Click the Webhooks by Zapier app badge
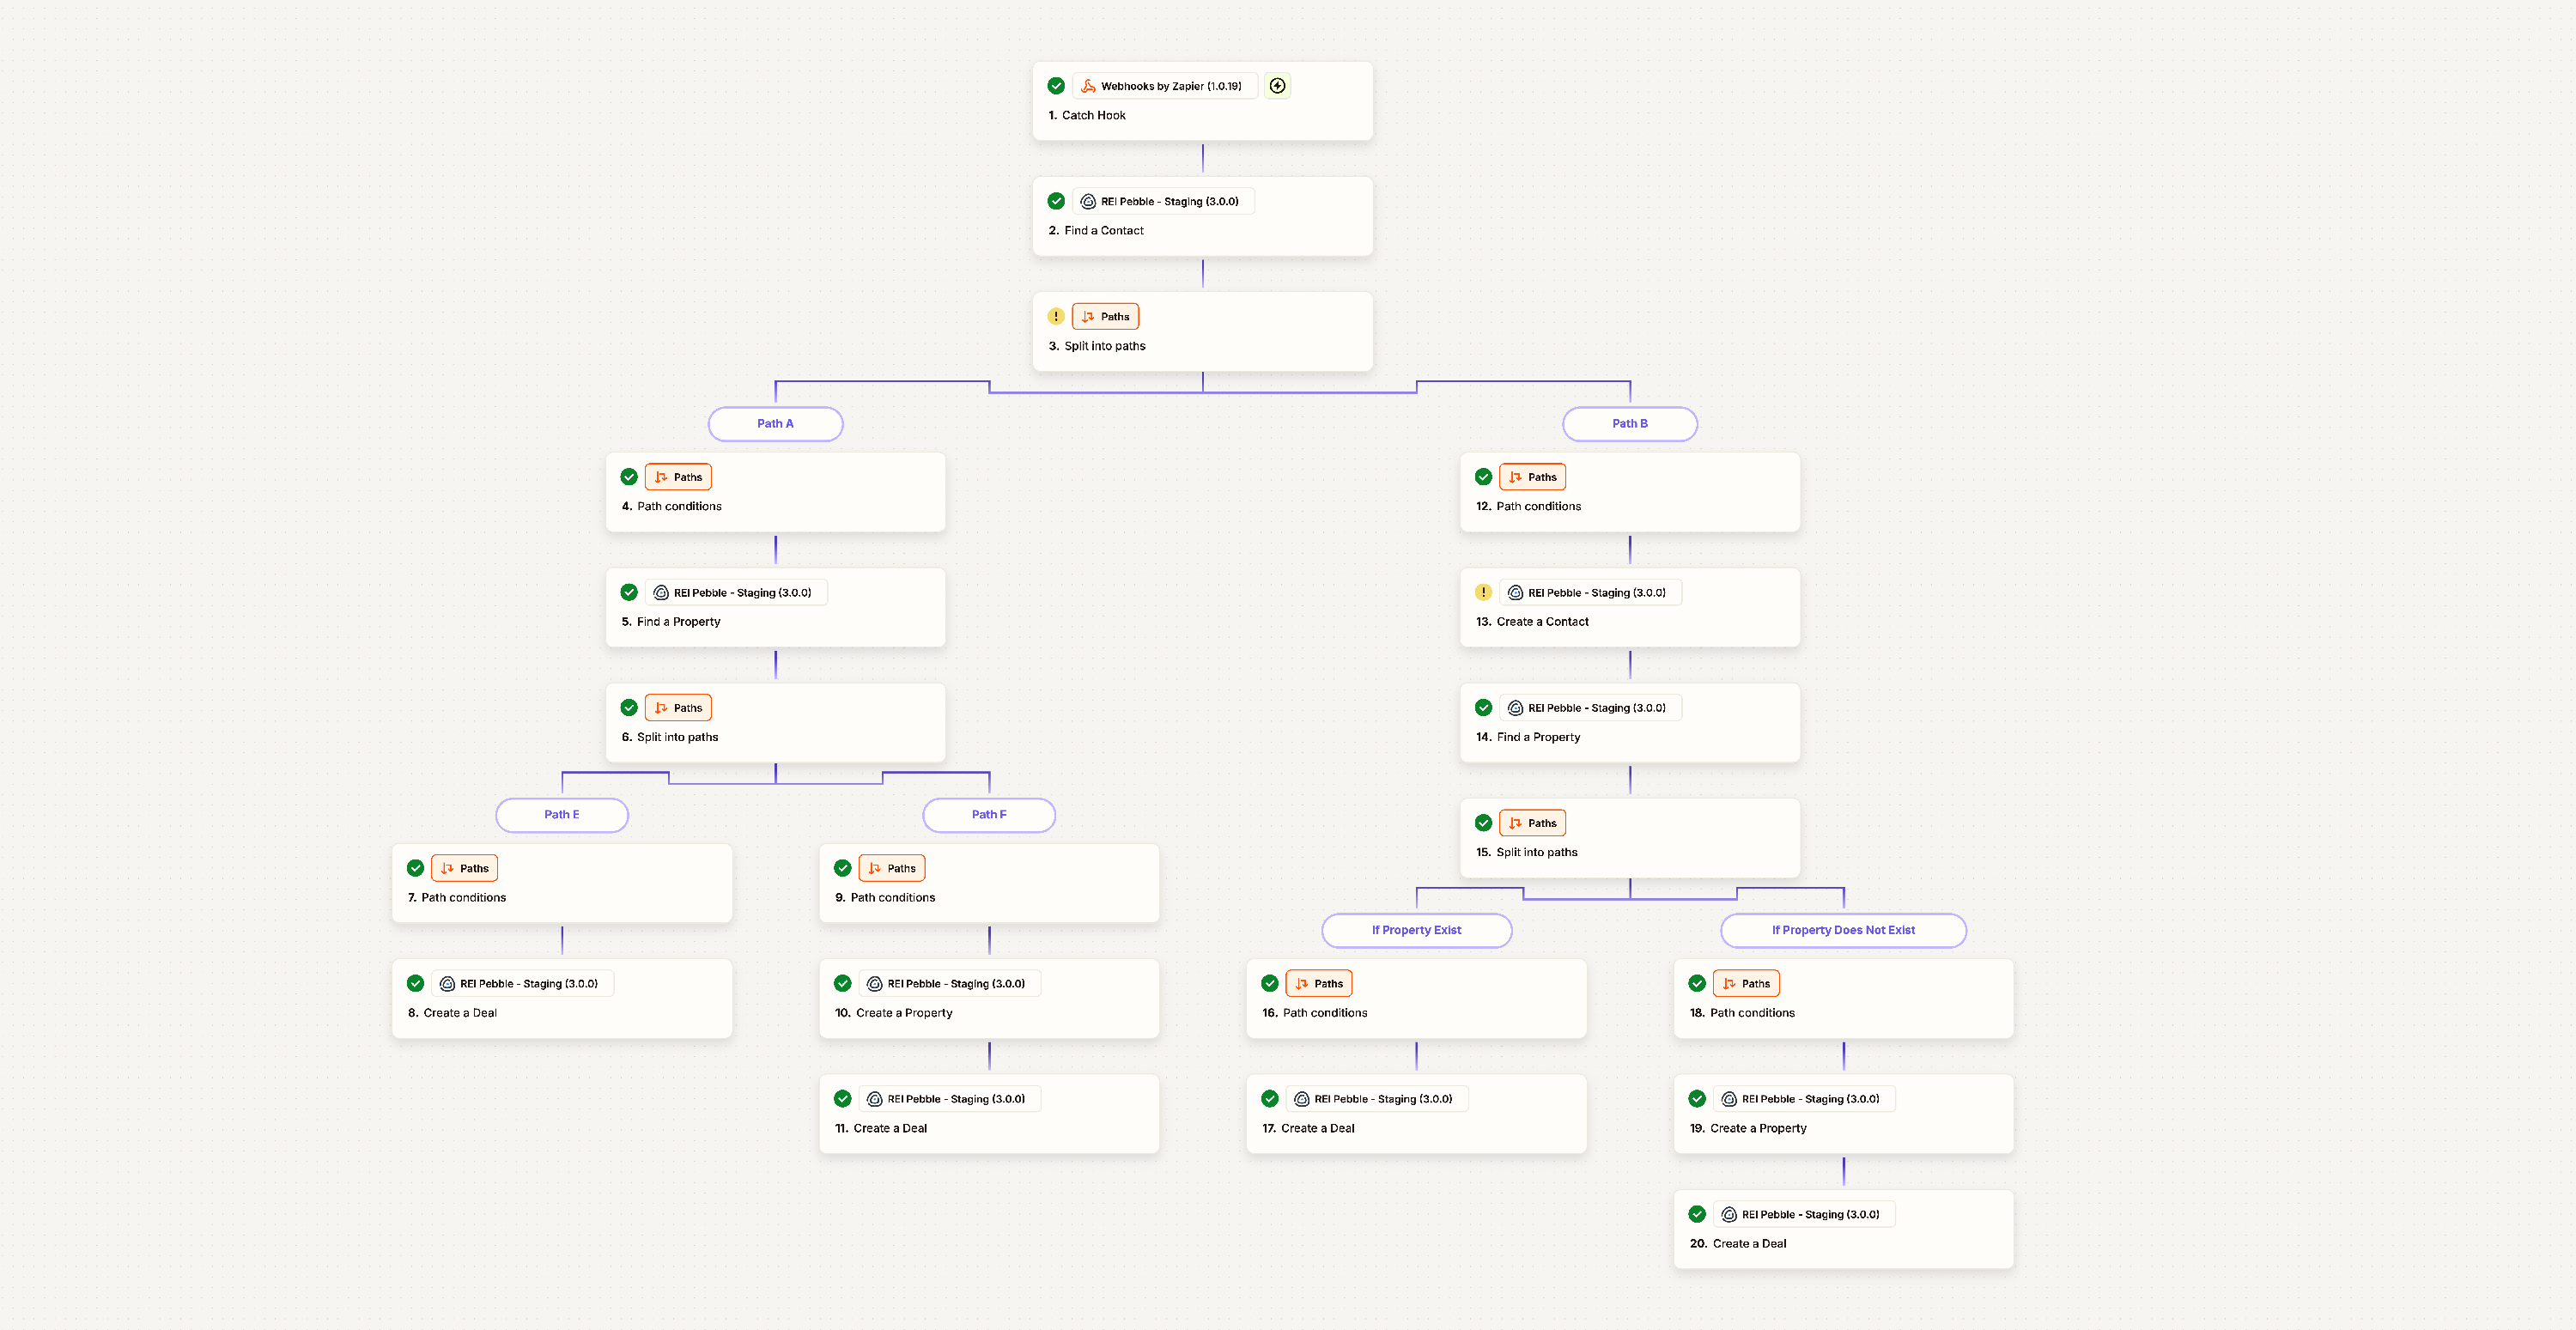The image size is (2576, 1330). coord(1164,86)
